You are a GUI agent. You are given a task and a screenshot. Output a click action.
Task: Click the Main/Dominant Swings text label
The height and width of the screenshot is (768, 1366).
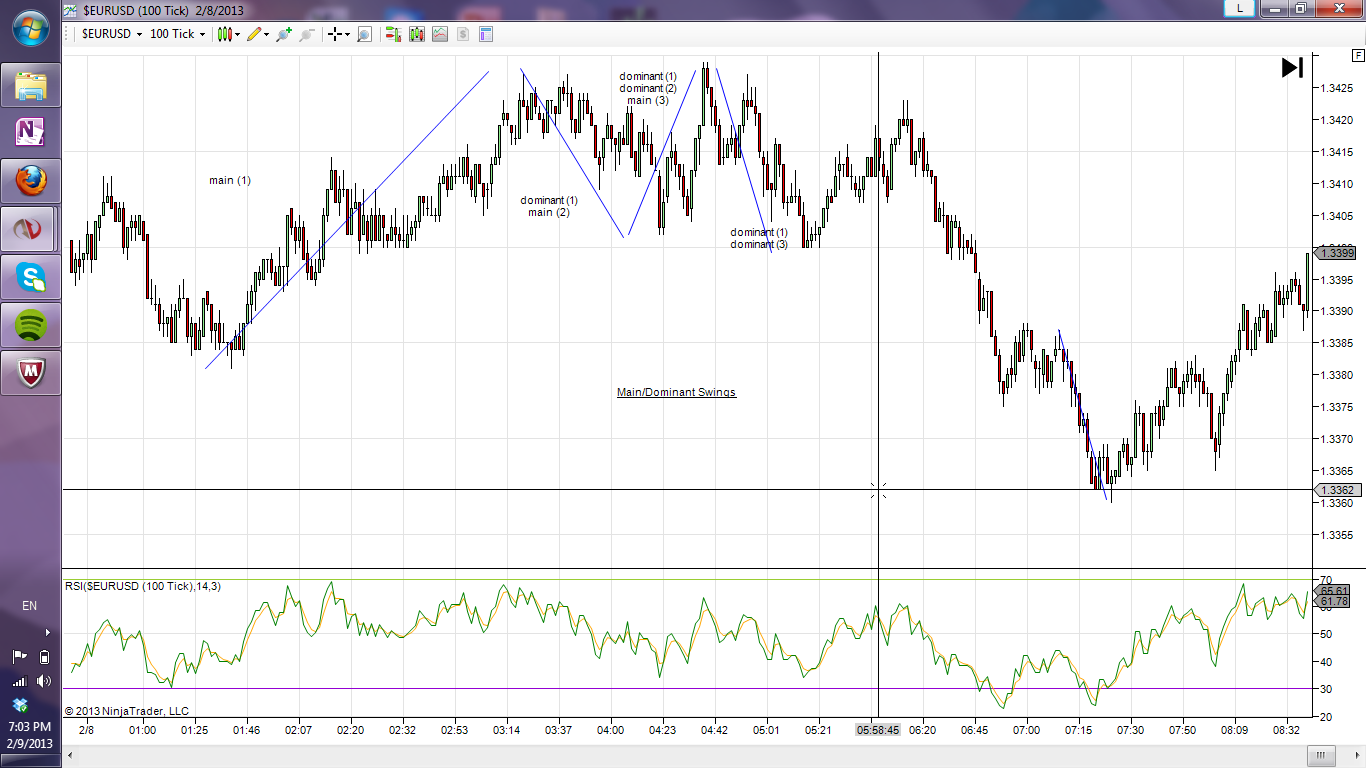pyautogui.click(x=676, y=392)
